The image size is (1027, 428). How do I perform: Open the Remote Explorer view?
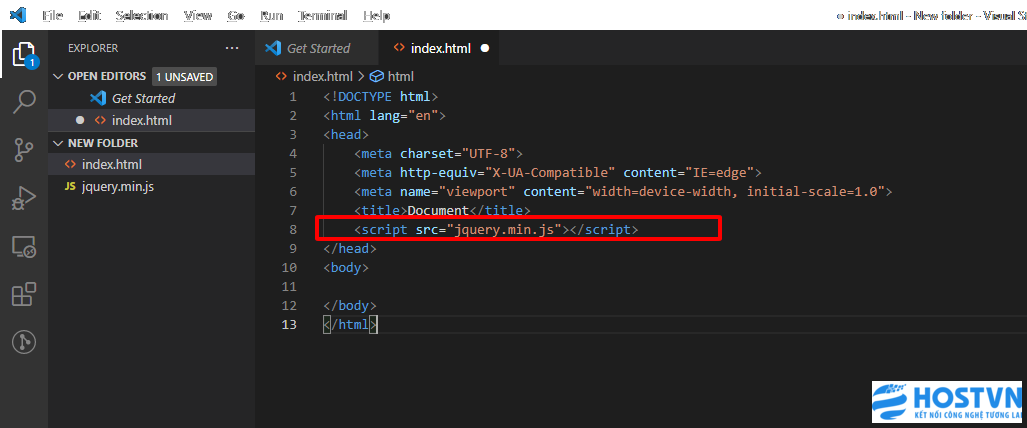[x=24, y=246]
